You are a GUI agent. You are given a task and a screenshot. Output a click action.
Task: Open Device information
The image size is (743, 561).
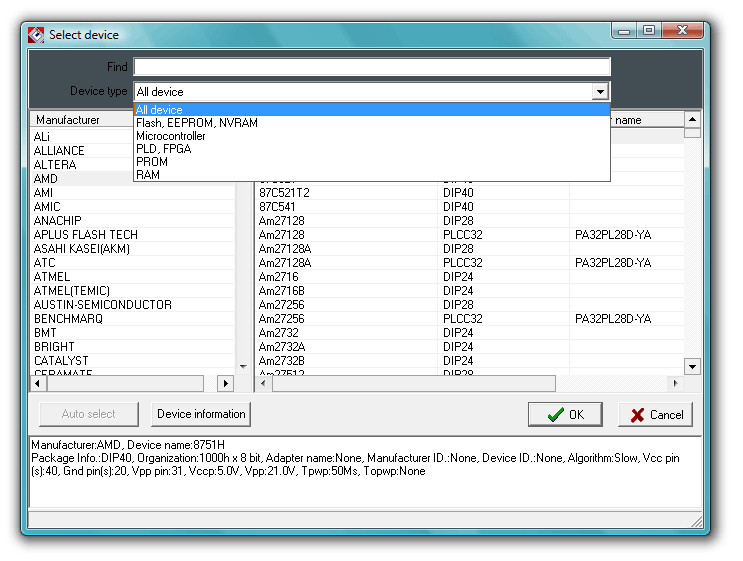[x=201, y=414]
